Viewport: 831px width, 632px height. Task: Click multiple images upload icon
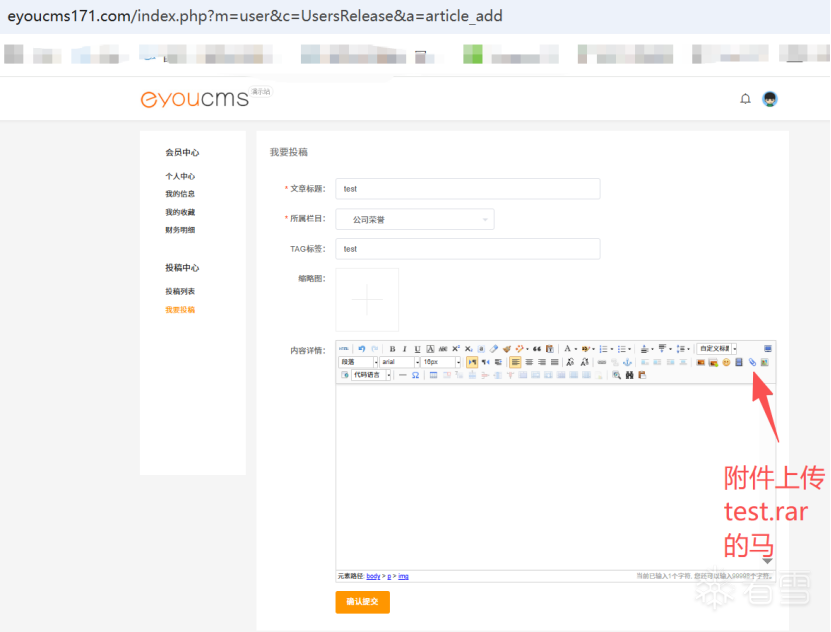pos(713,363)
